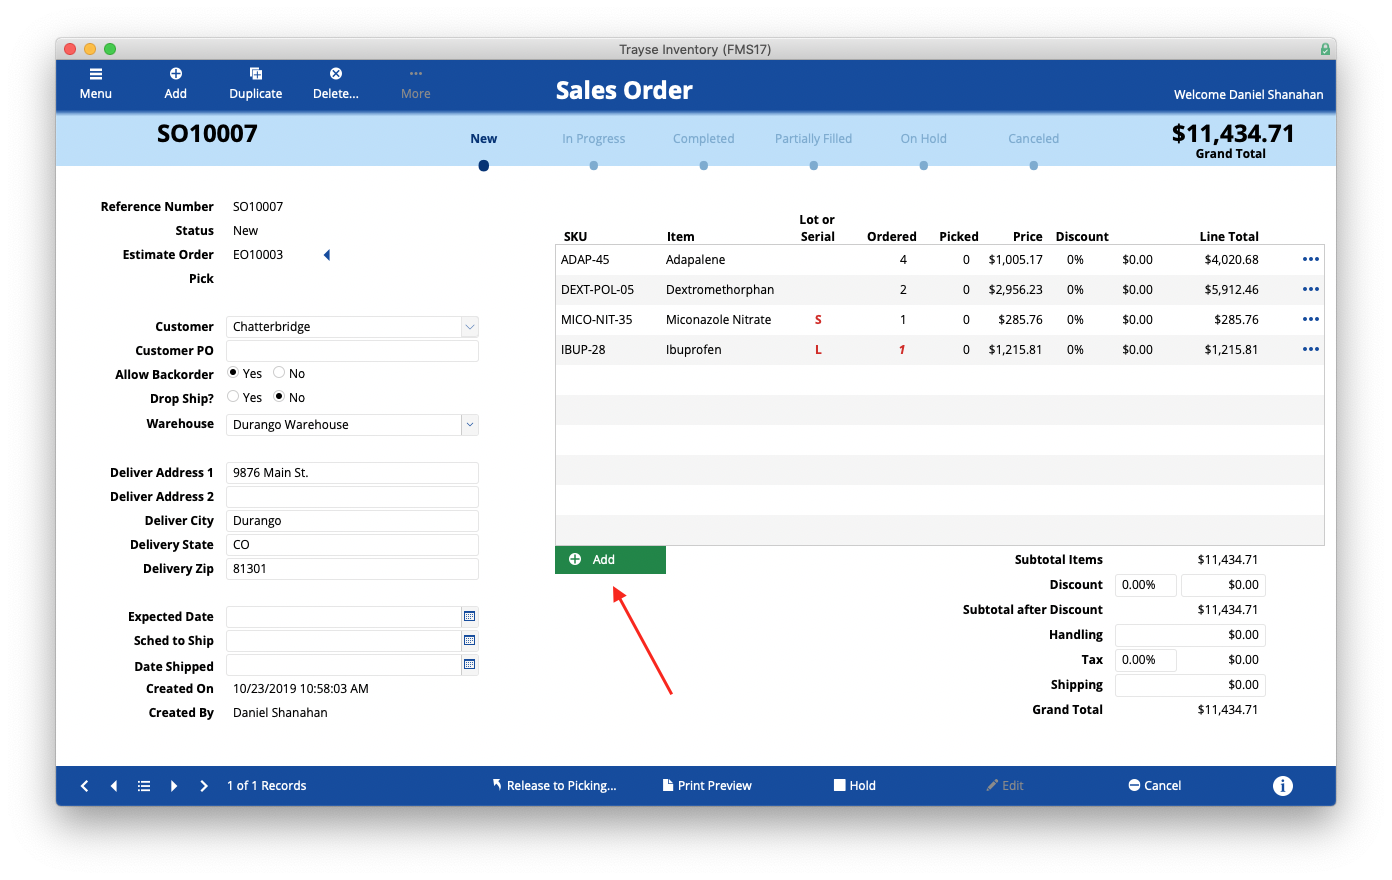Set Drop Ship to Yes

click(233, 397)
